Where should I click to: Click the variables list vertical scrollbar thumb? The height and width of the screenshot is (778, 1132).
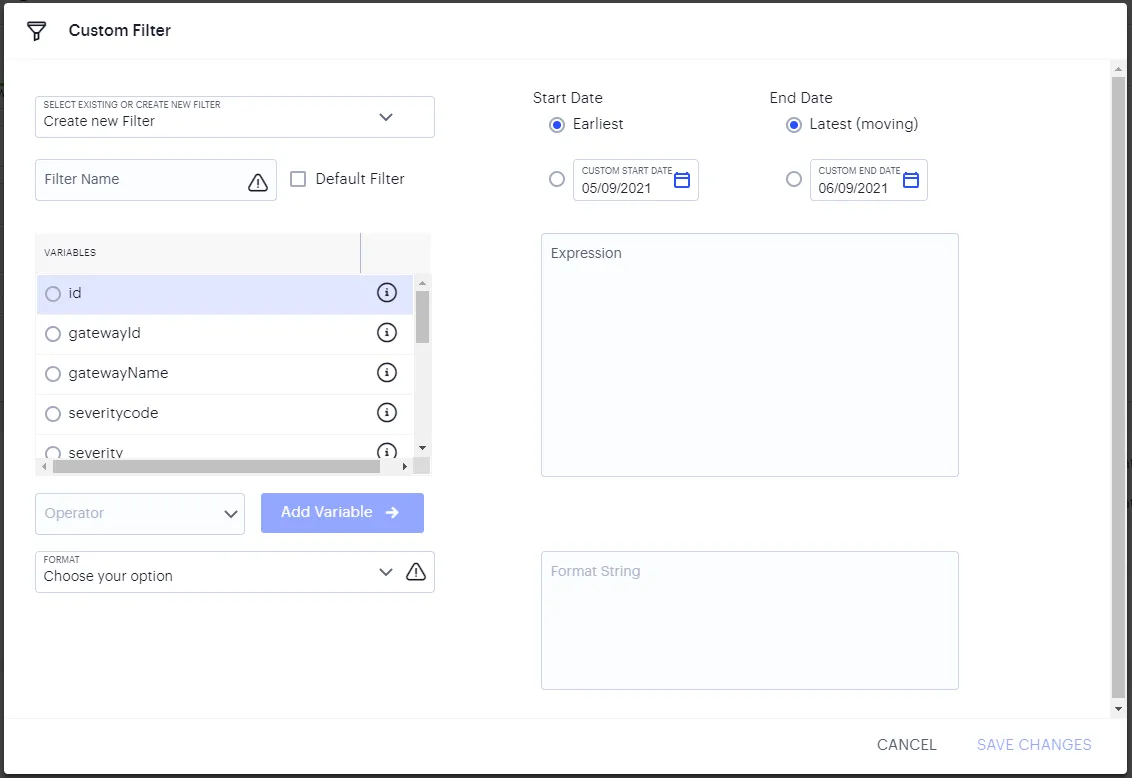422,317
